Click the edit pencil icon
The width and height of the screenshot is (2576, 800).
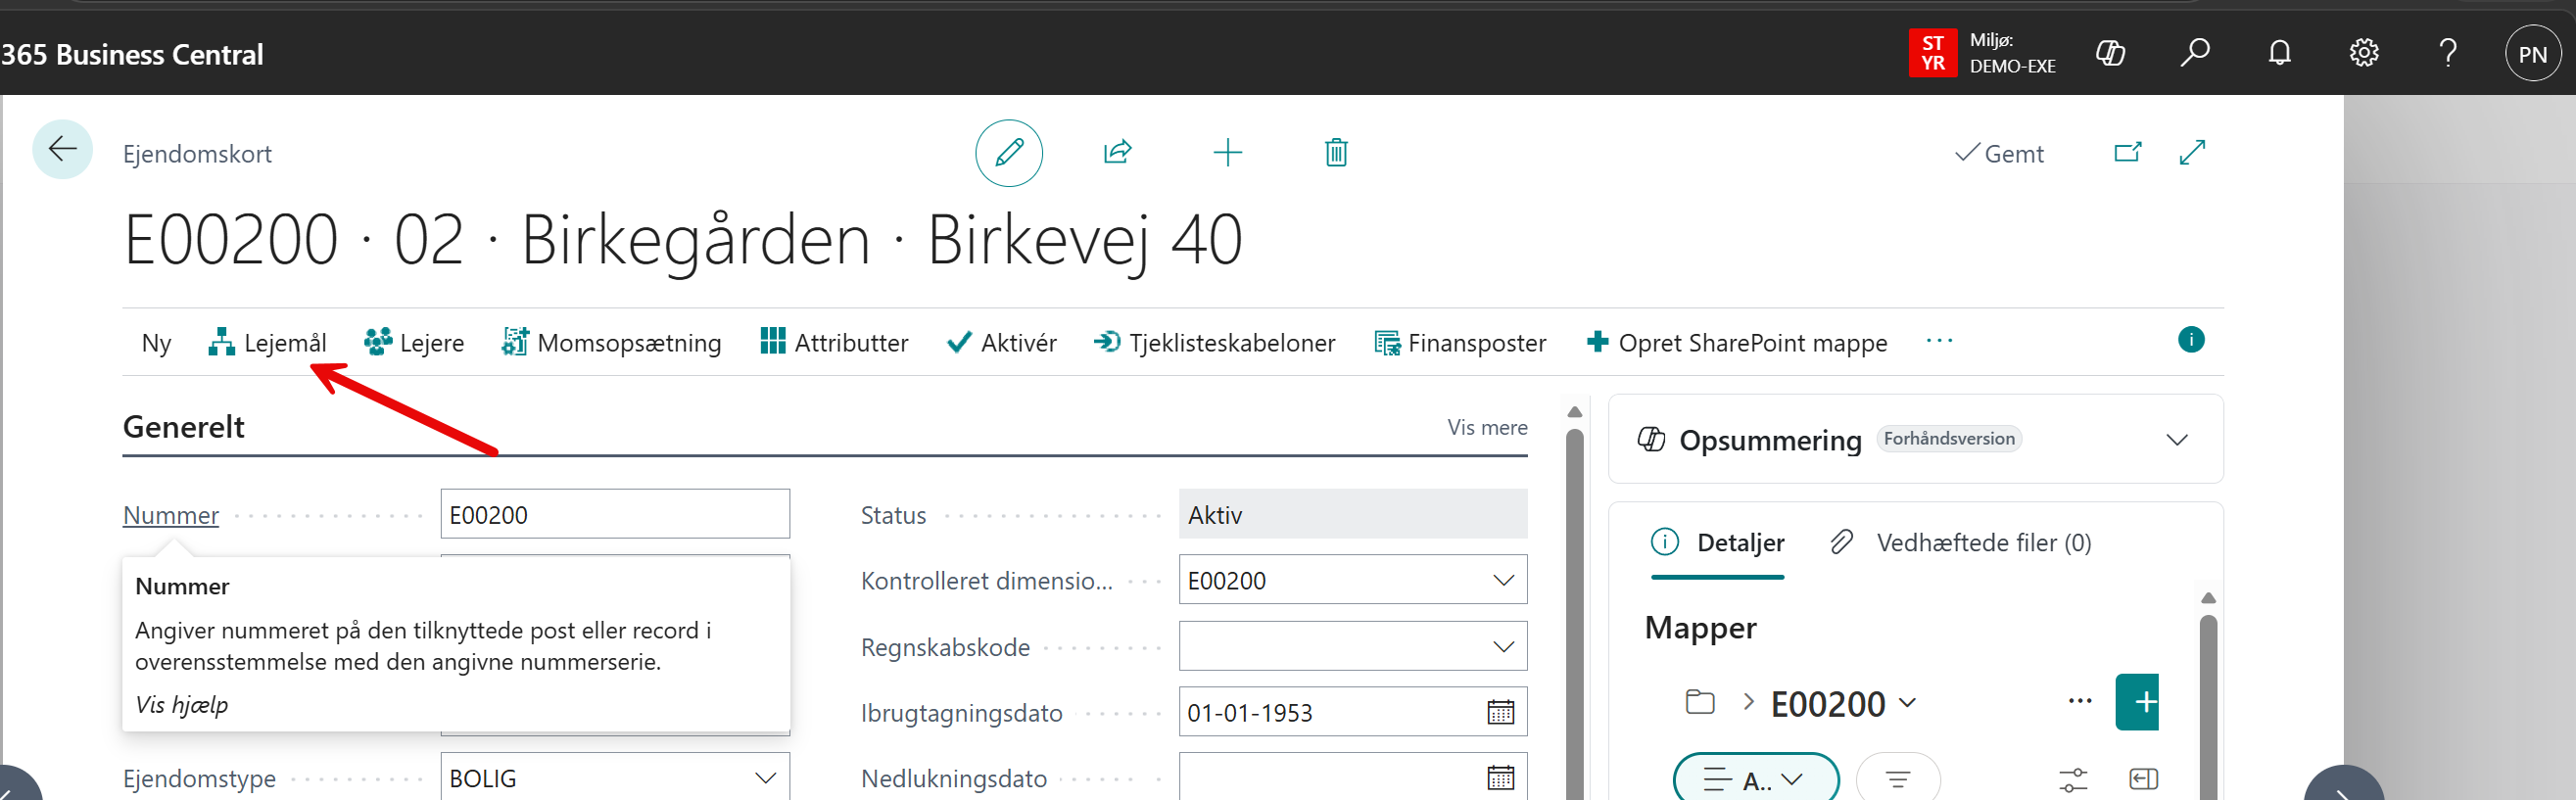click(x=1009, y=153)
